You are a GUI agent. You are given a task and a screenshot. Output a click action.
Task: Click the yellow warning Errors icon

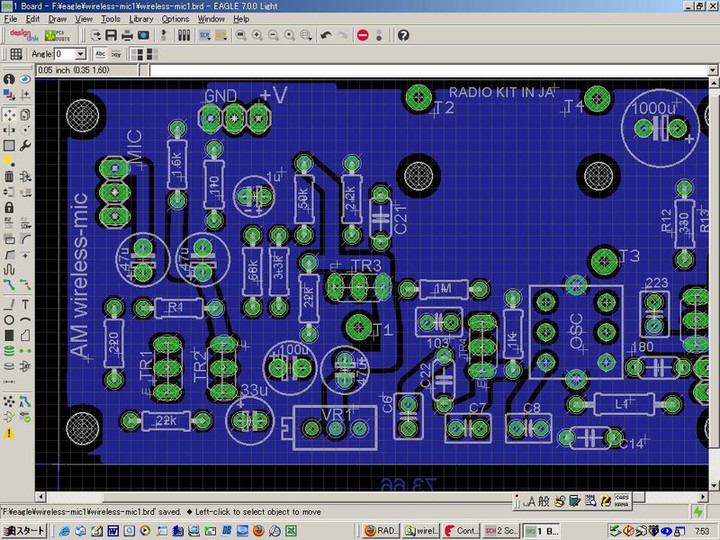[9, 433]
